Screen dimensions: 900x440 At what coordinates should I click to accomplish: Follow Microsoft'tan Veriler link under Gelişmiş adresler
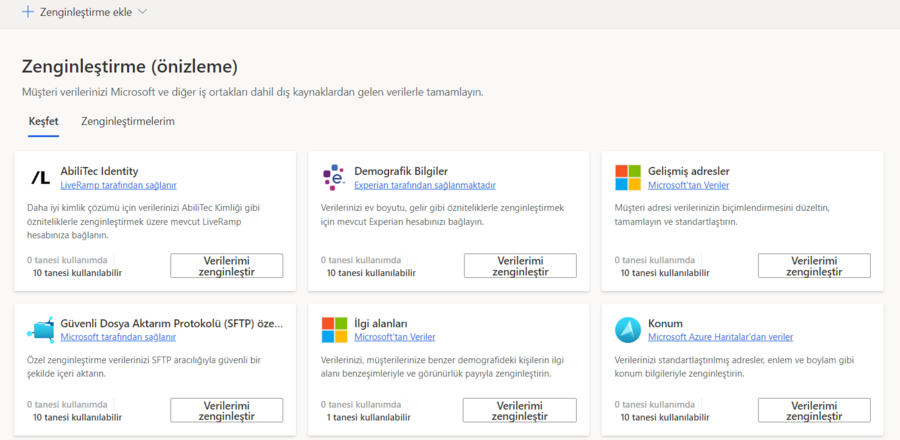tap(689, 185)
